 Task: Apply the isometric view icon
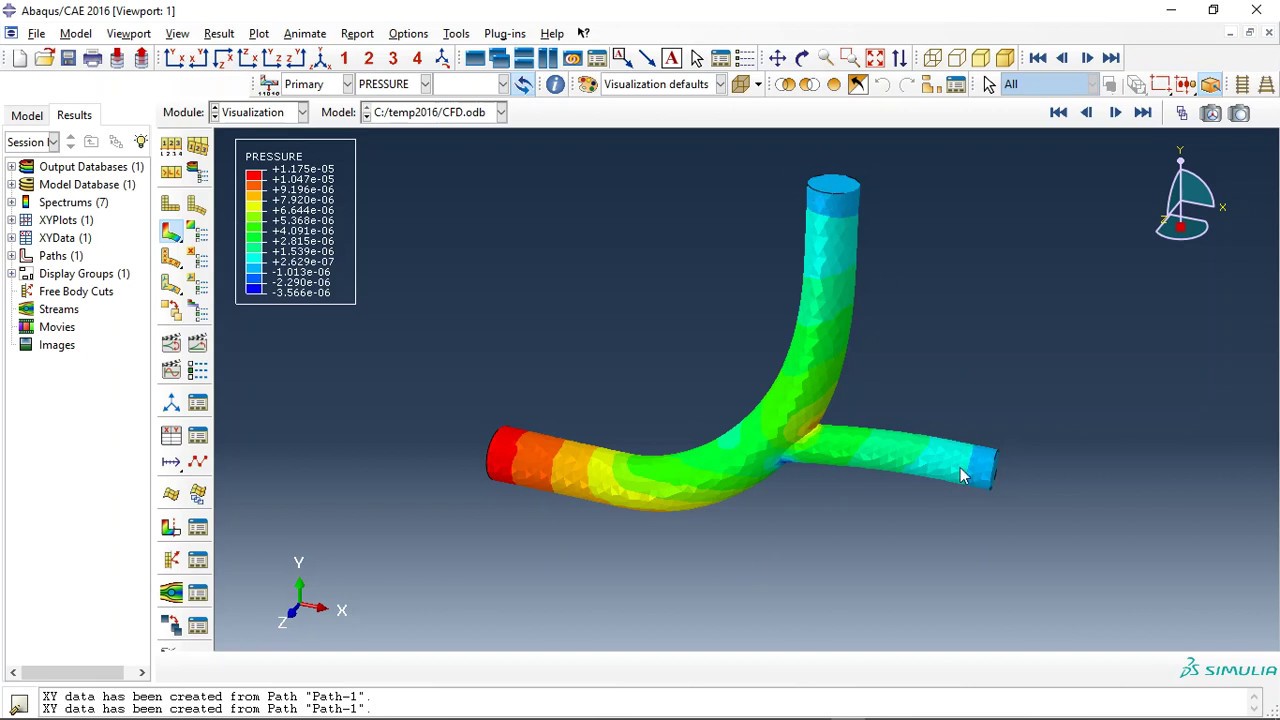(x=320, y=58)
